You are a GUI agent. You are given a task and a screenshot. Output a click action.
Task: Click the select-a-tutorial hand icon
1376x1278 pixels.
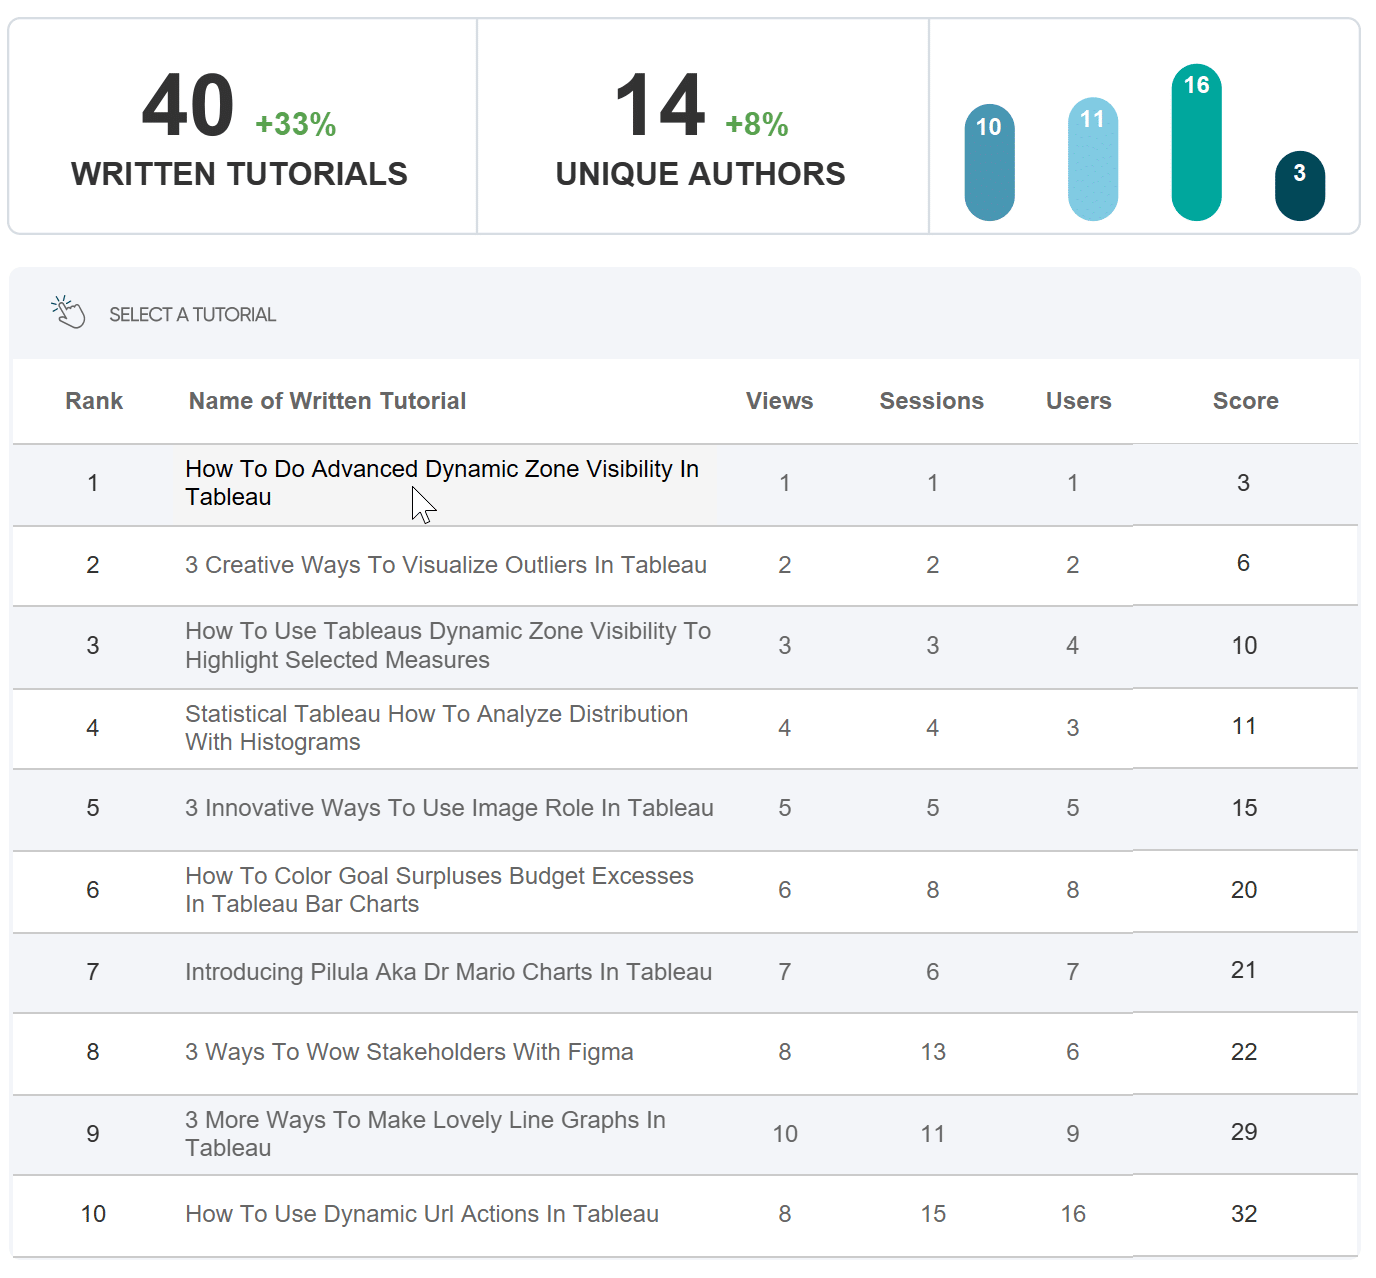[x=69, y=313]
